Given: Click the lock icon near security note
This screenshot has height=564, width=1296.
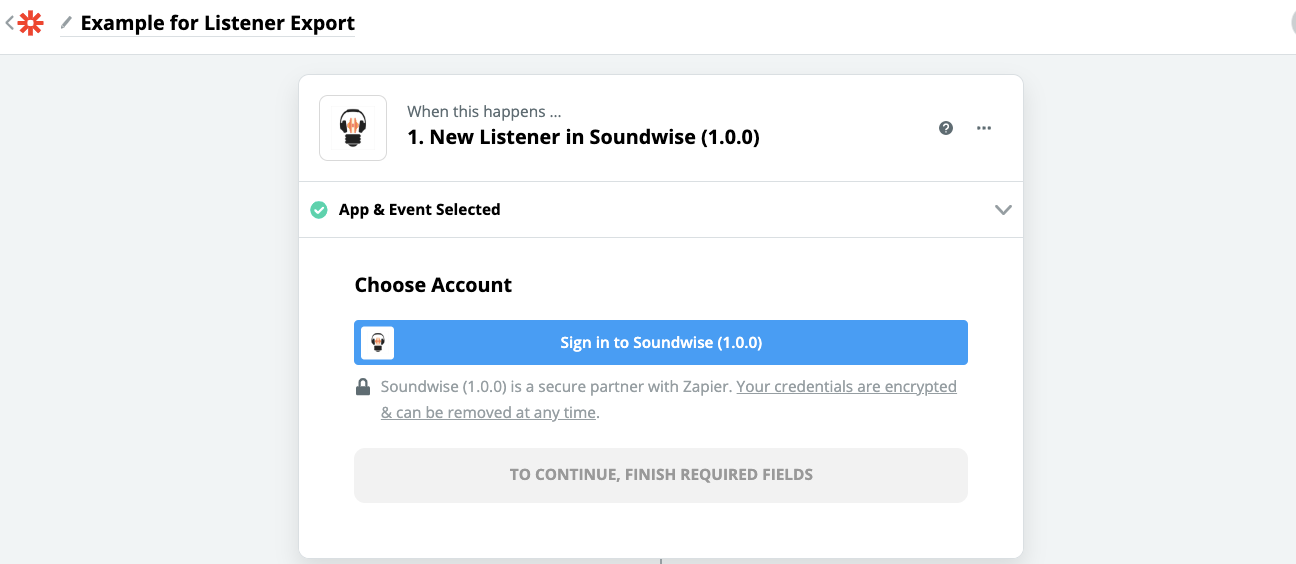Looking at the screenshot, I should pos(363,387).
